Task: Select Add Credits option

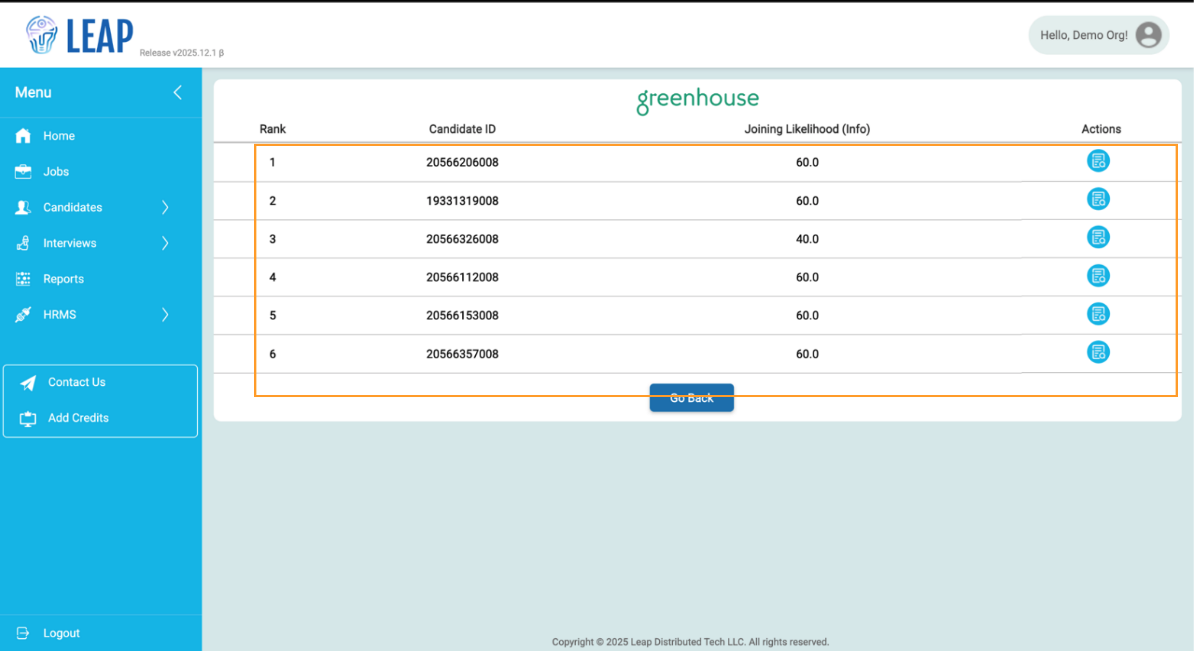Action: (78, 418)
